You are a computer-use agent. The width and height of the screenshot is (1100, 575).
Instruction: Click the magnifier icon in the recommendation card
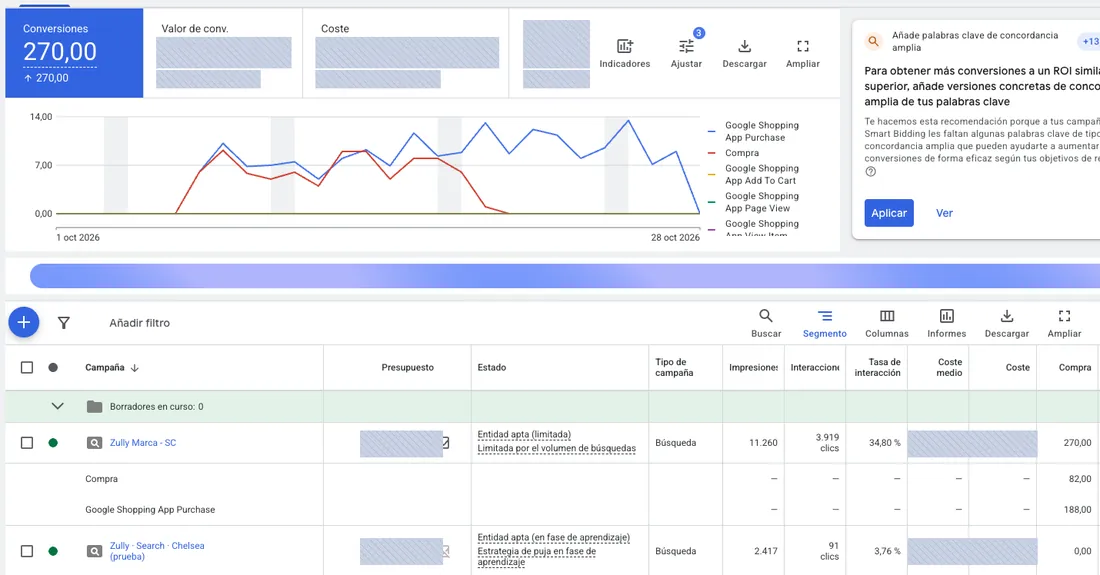click(873, 41)
